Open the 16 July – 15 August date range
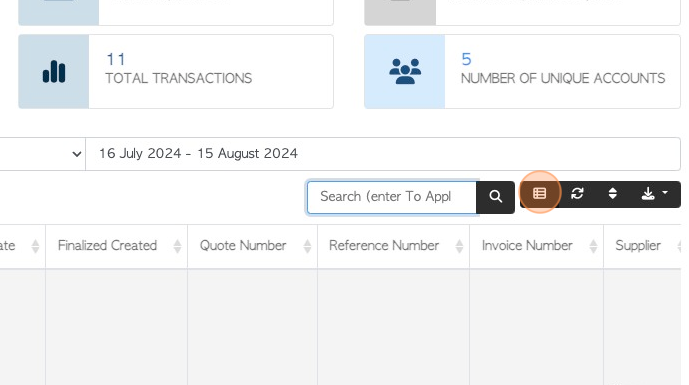The height and width of the screenshot is (385, 689). 383,154
